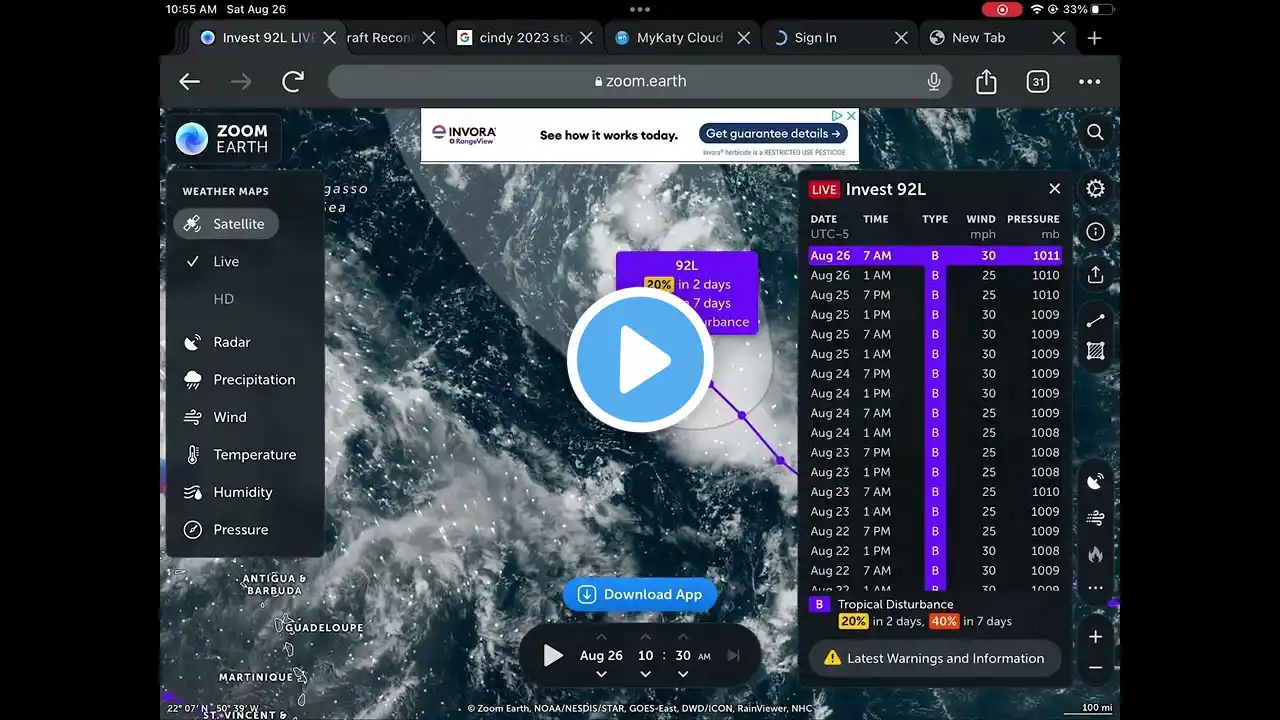The image size is (1280, 720).
Task: Open Safari share sheet
Action: (986, 81)
